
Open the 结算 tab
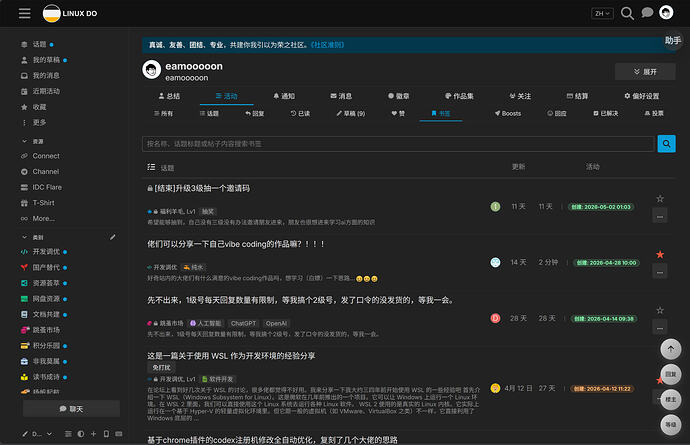(x=577, y=96)
